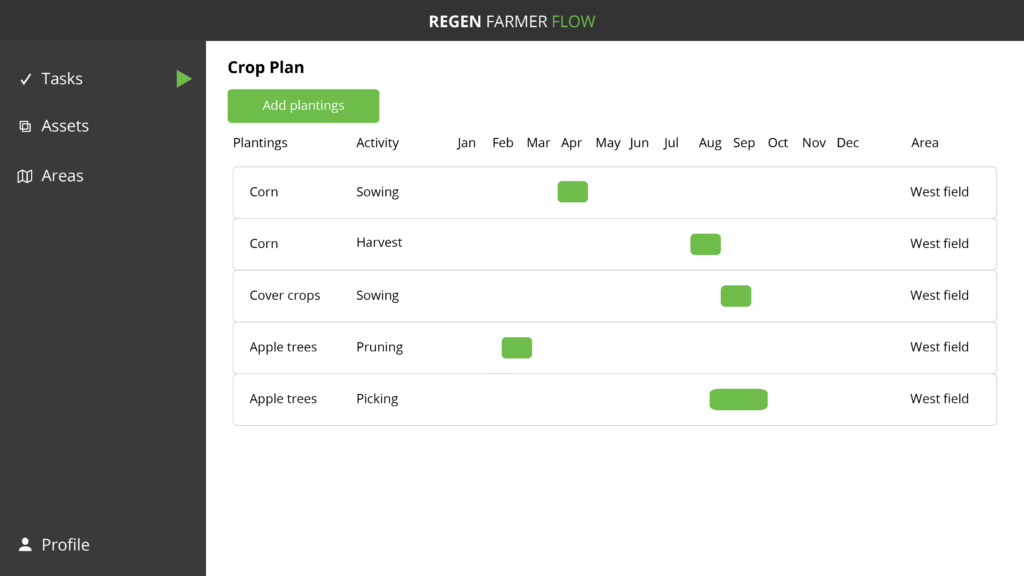Click the Tasks checkmark icon
Image resolution: width=1024 pixels, height=576 pixels.
tap(25, 79)
